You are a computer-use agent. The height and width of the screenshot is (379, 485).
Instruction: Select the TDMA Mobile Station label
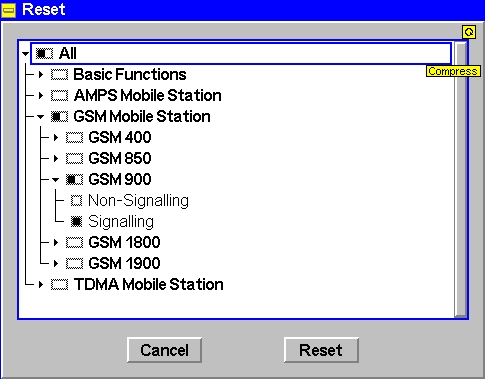point(149,284)
